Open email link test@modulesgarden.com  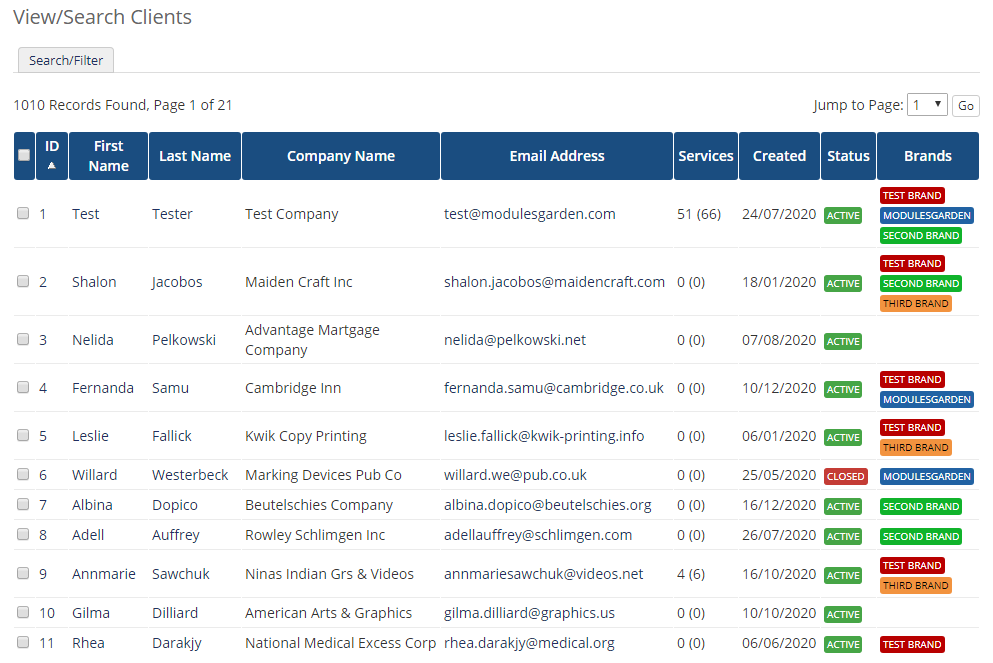click(529, 214)
